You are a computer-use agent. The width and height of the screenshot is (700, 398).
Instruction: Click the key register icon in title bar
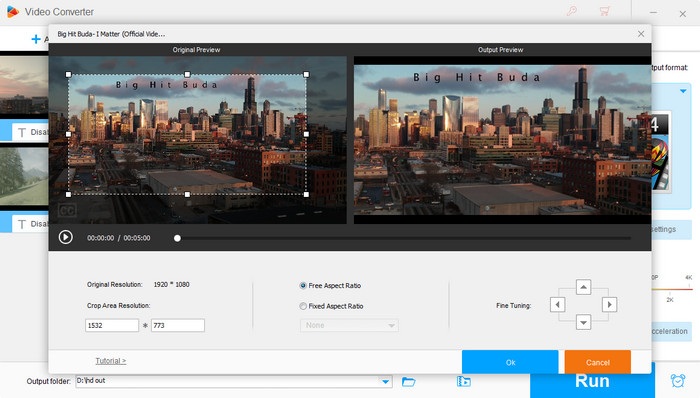572,11
